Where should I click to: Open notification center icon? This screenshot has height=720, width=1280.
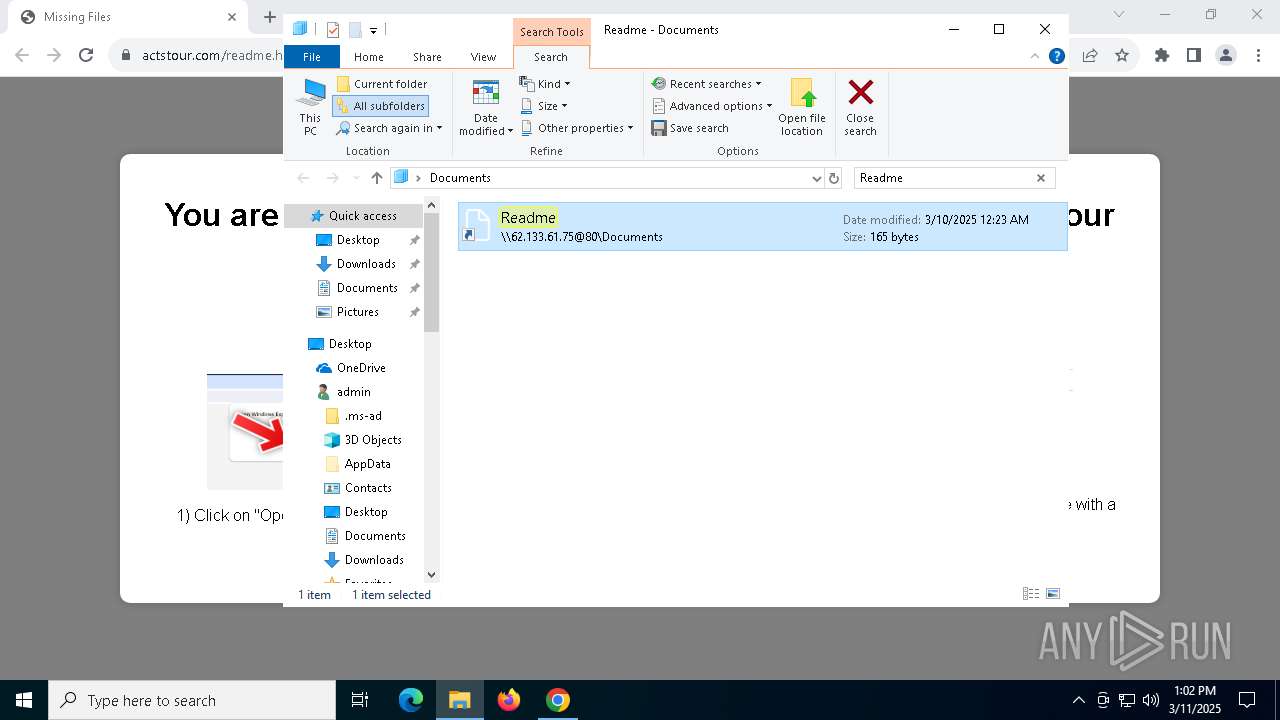click(1247, 700)
